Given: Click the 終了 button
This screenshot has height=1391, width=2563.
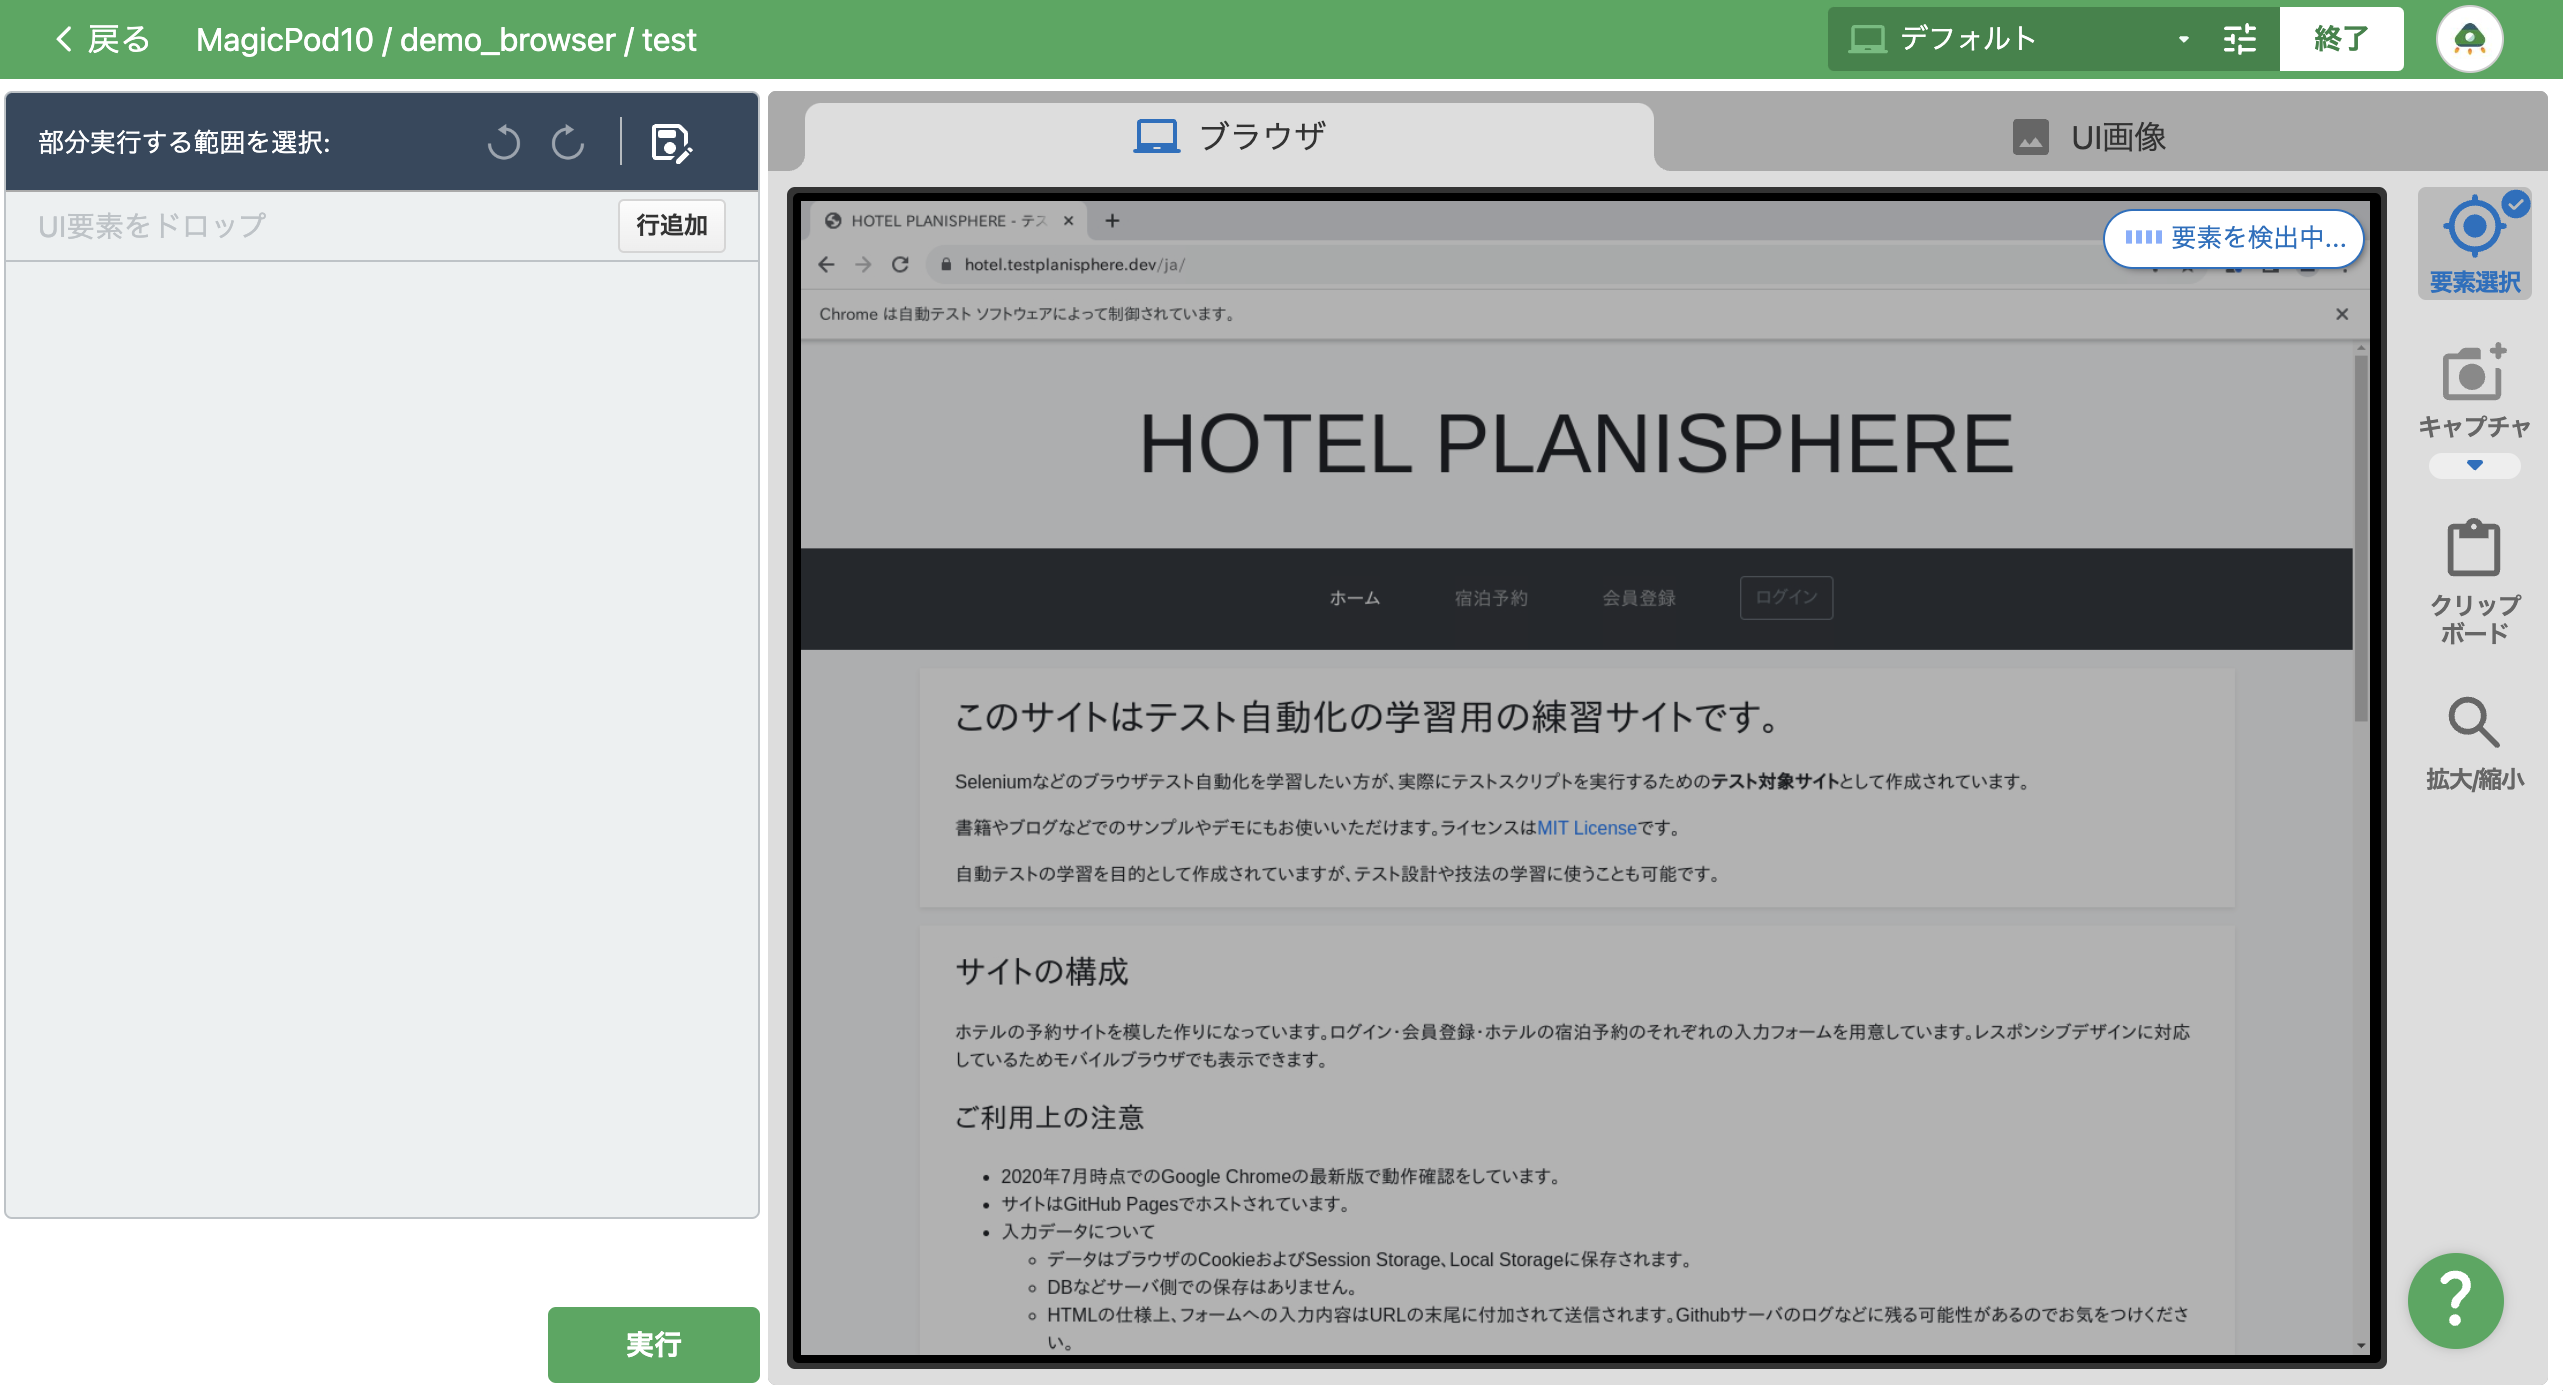Looking at the screenshot, I should pos(2341,39).
